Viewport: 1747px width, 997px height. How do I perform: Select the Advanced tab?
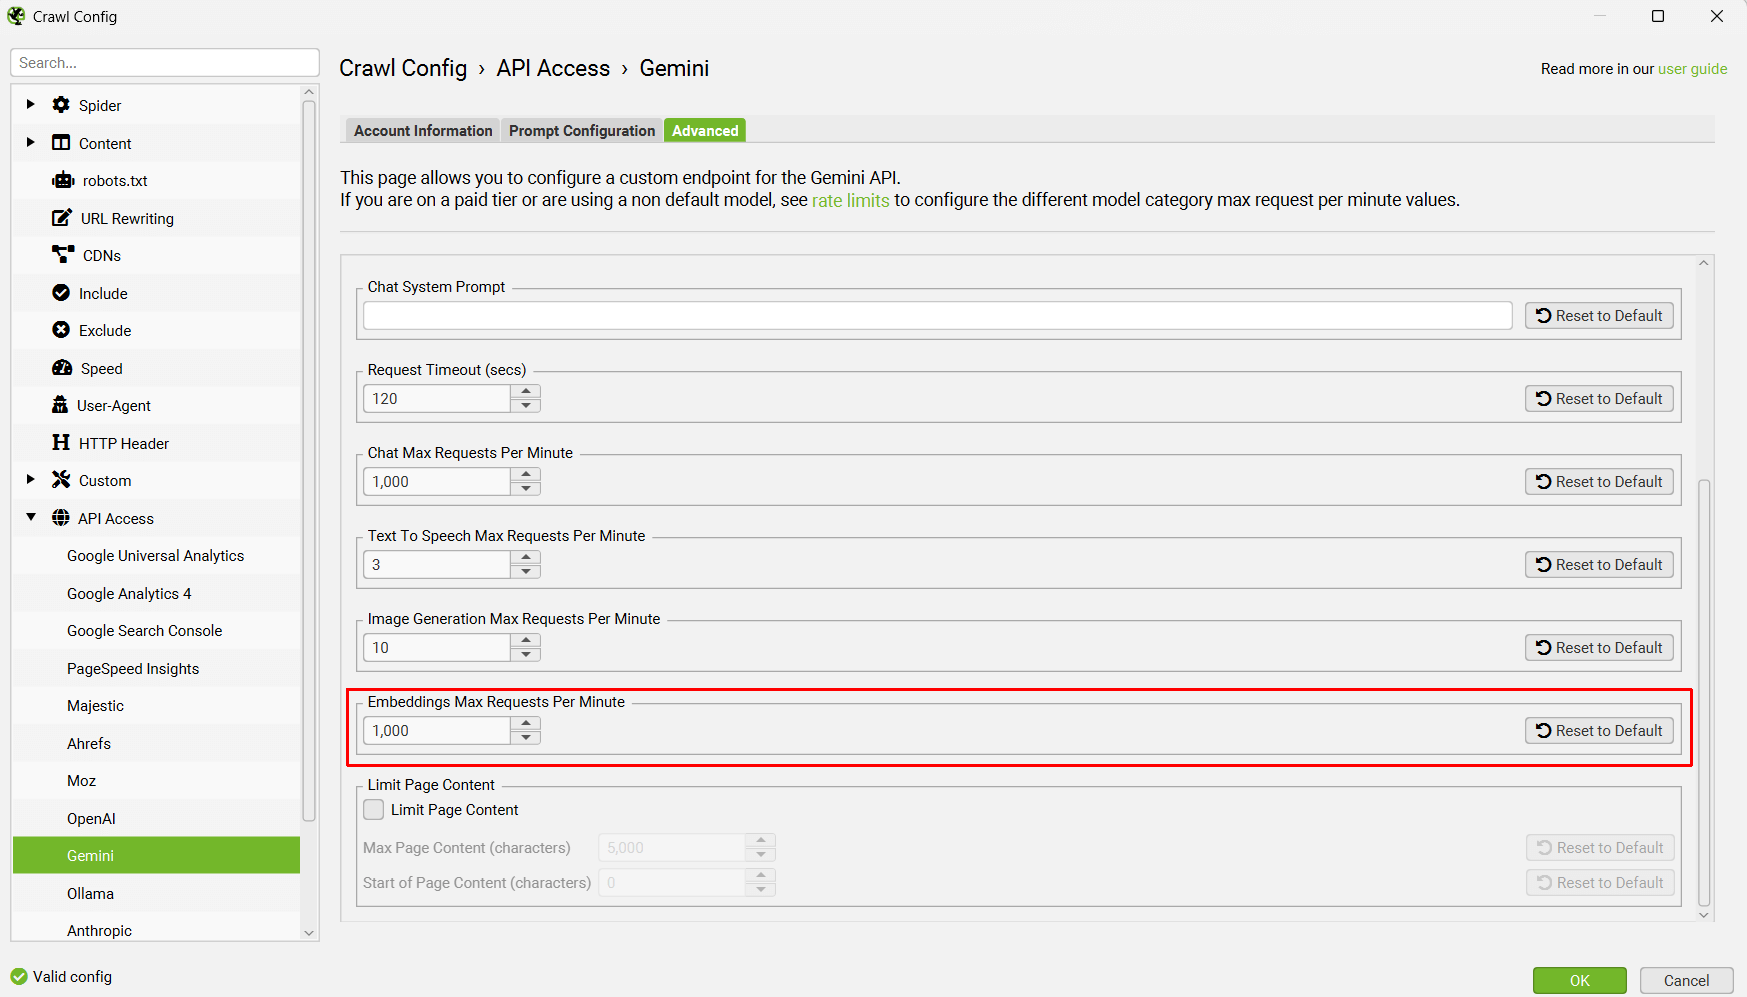pos(705,131)
